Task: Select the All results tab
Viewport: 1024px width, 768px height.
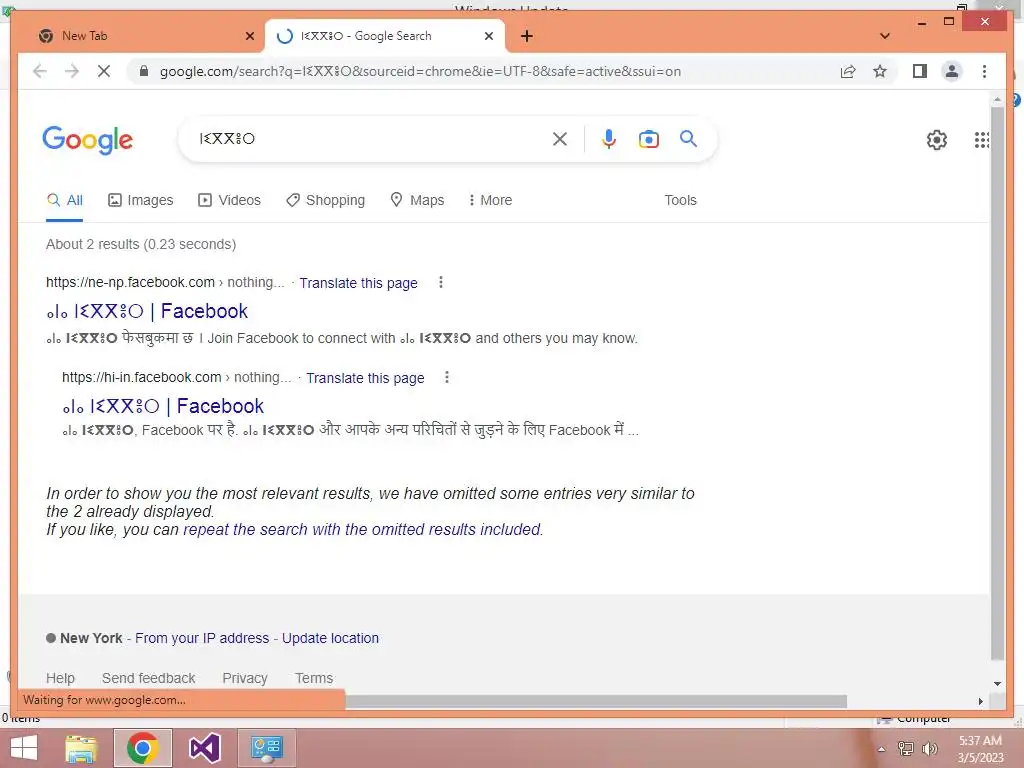Action: 65,200
